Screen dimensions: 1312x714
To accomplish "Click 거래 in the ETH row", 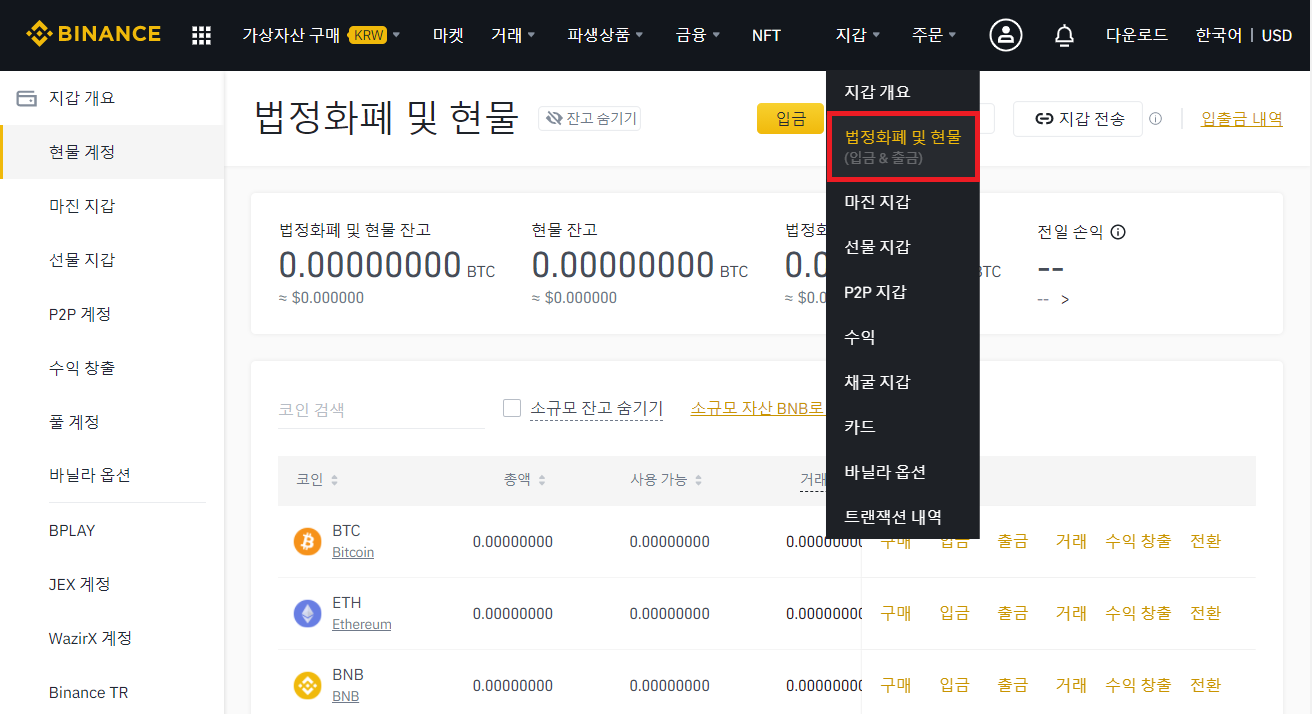I will pos(1071,613).
